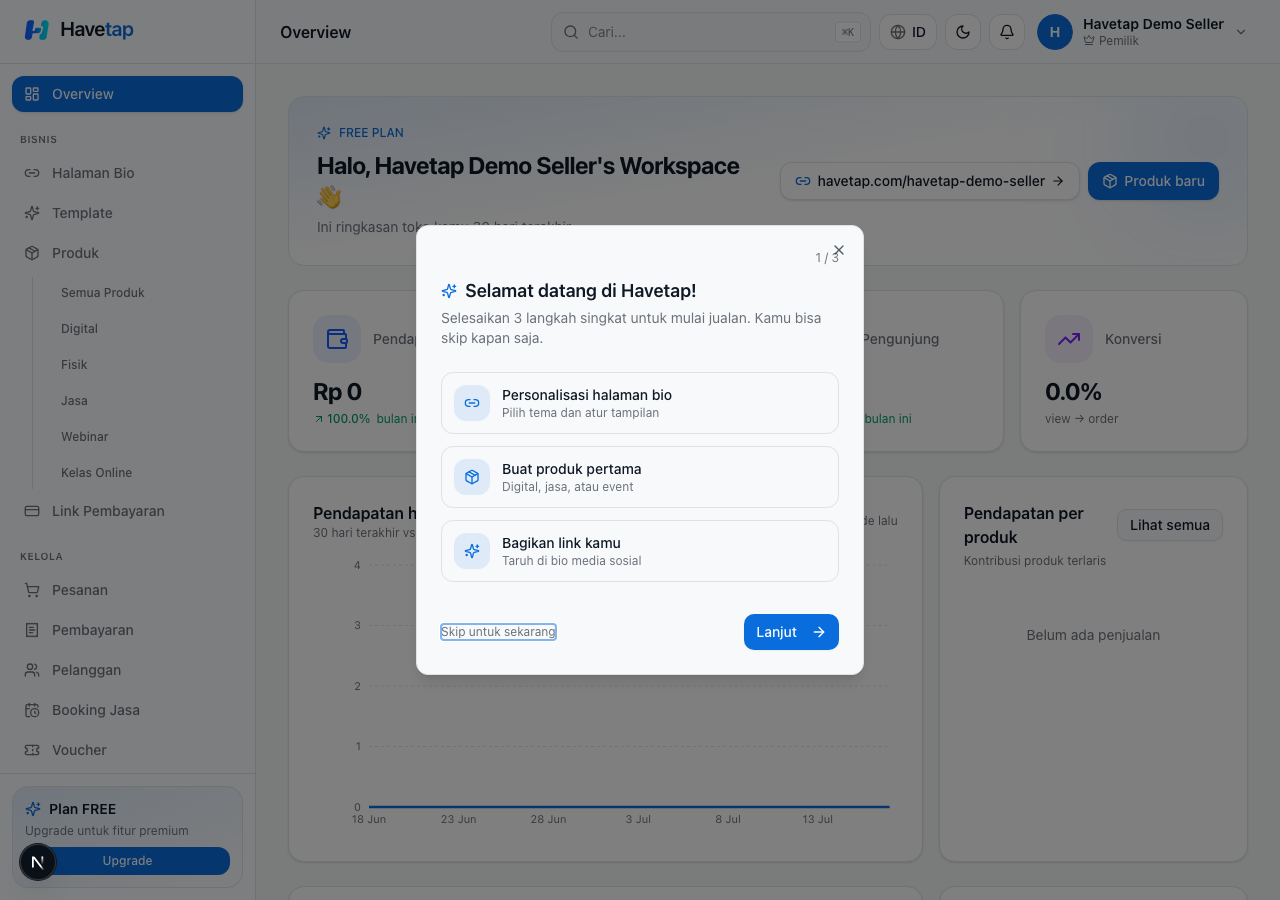The height and width of the screenshot is (900, 1280).
Task: Click the FREE PLAN label
Action: point(371,133)
